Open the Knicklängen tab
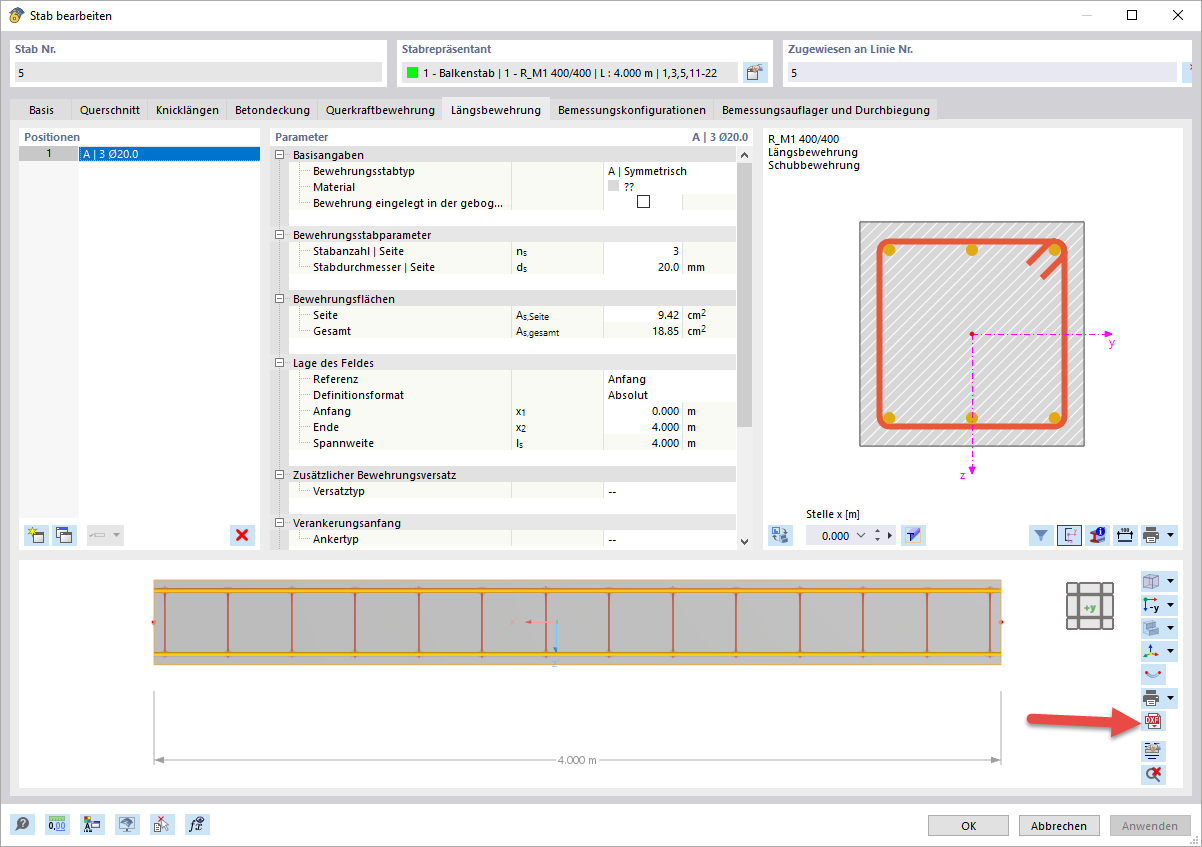1202x847 pixels. [x=187, y=110]
